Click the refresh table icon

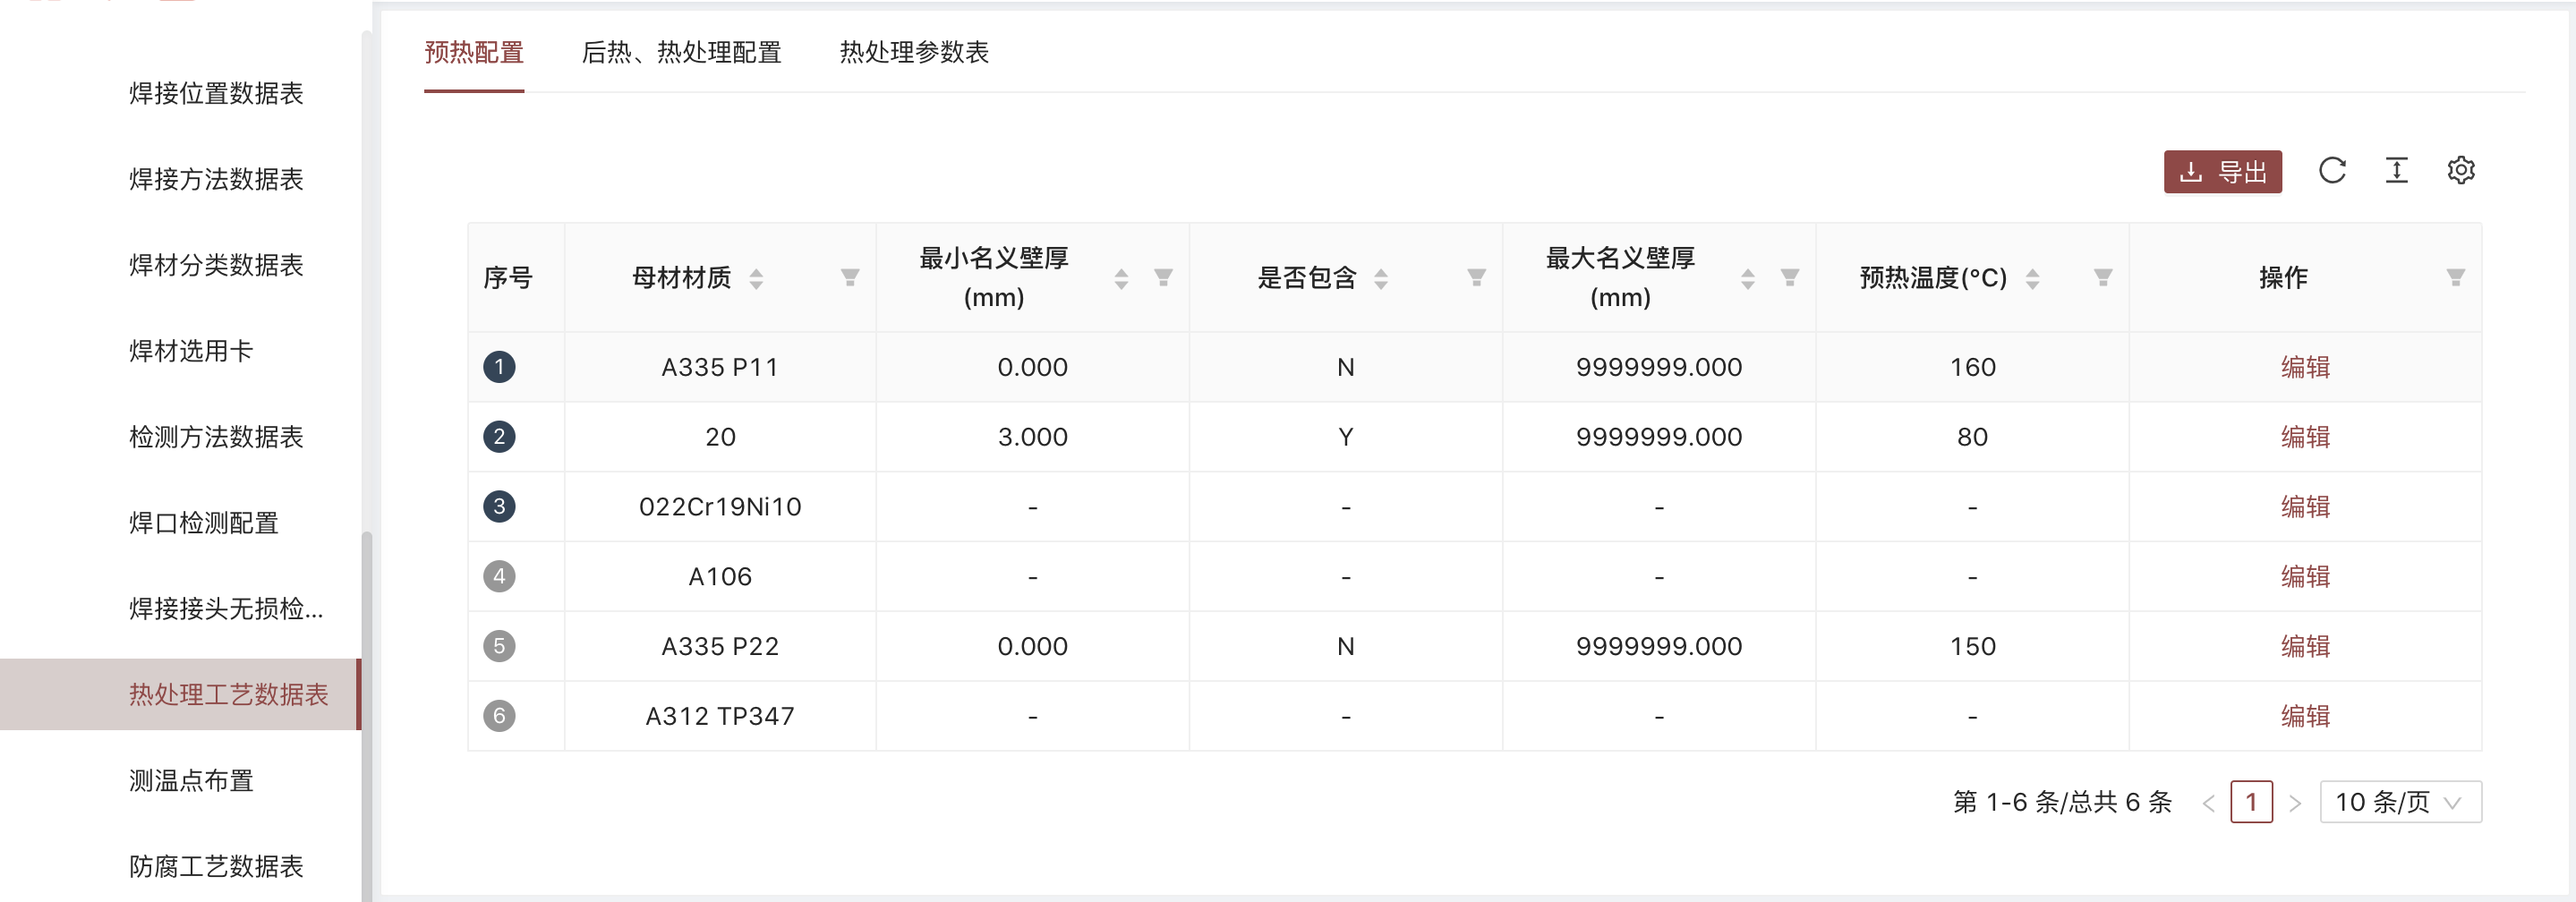point(2332,171)
